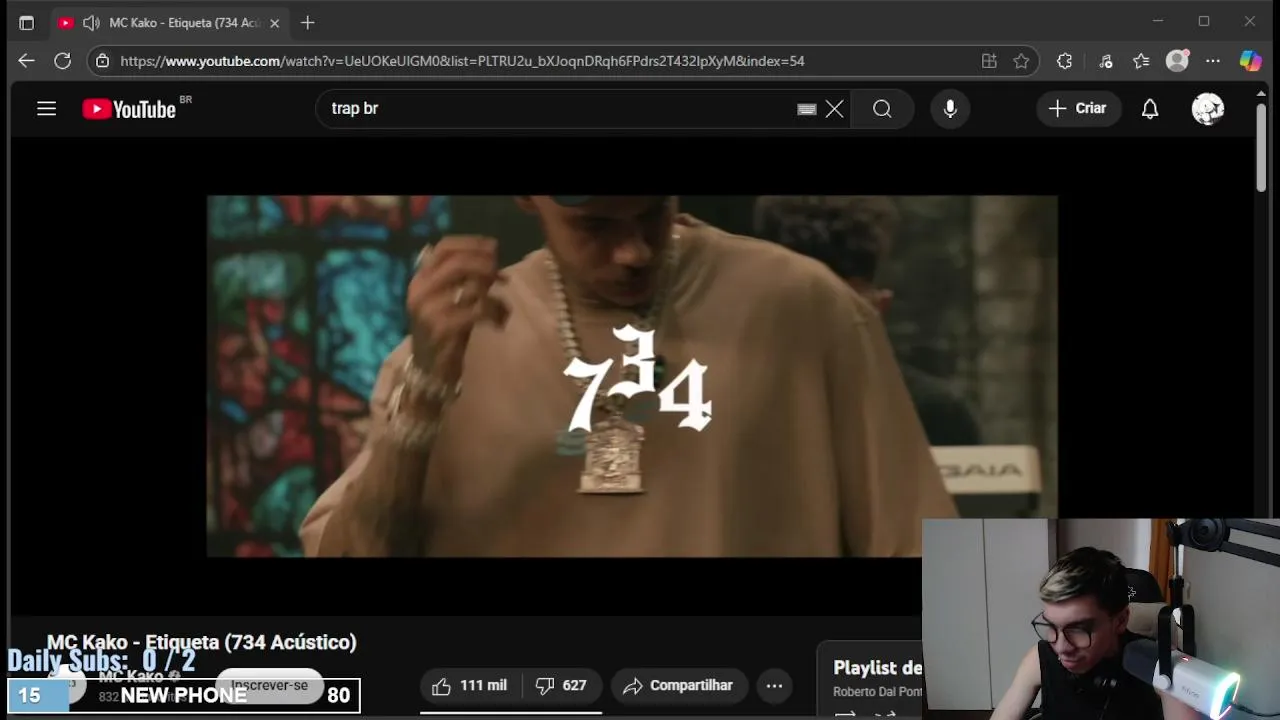Screen dimensions: 1280x720
Task: Open YouTube hamburger guide menu
Action: click(46, 108)
